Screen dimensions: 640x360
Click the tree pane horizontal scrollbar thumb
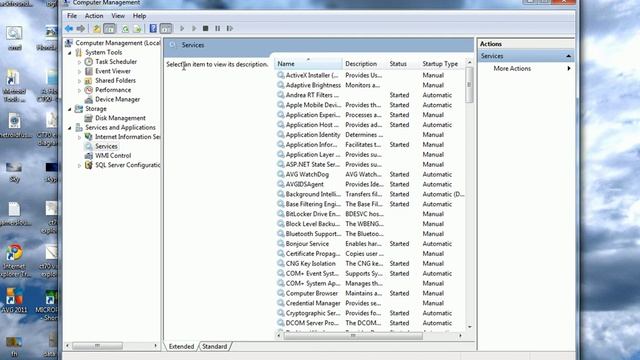coord(98,346)
